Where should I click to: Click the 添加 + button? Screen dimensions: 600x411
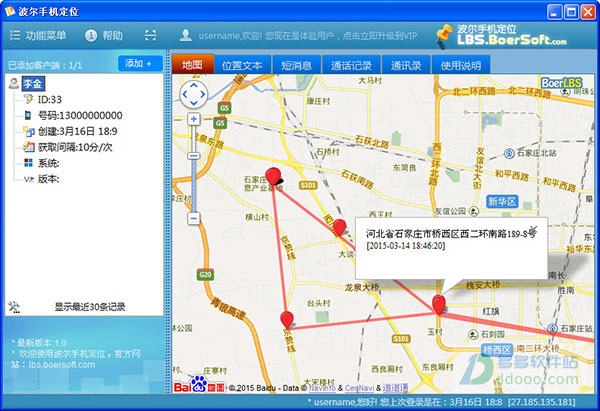pyautogui.click(x=140, y=64)
